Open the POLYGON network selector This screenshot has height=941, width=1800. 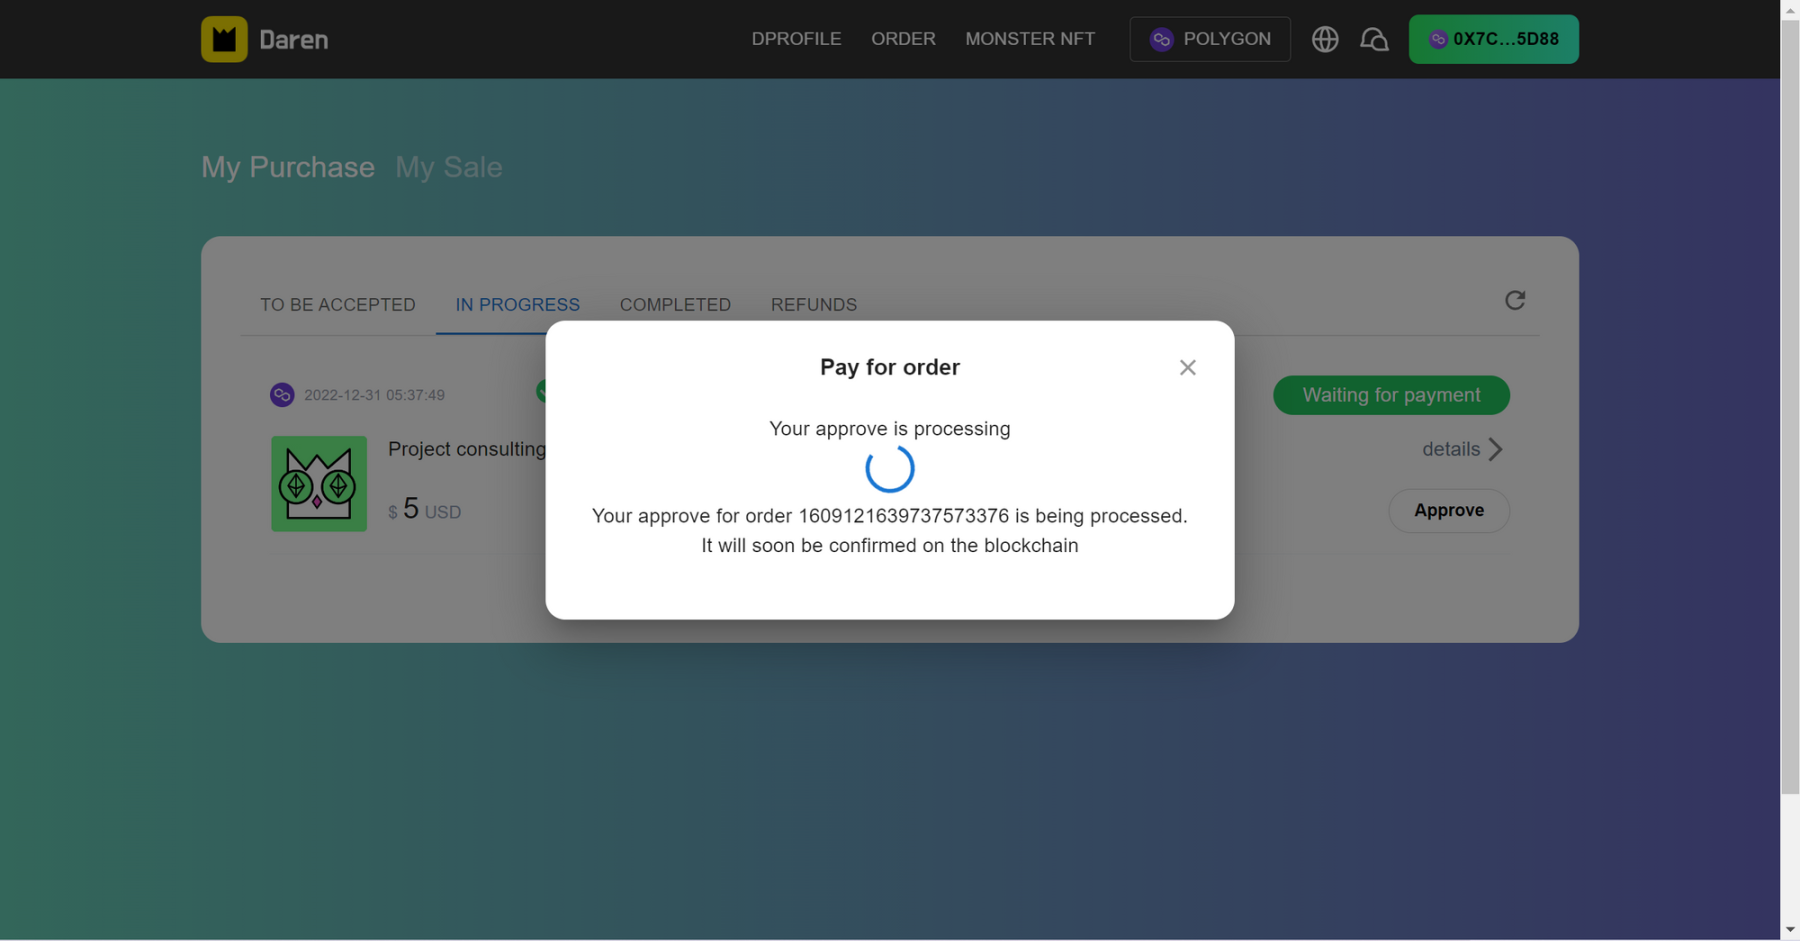[x=1209, y=39]
